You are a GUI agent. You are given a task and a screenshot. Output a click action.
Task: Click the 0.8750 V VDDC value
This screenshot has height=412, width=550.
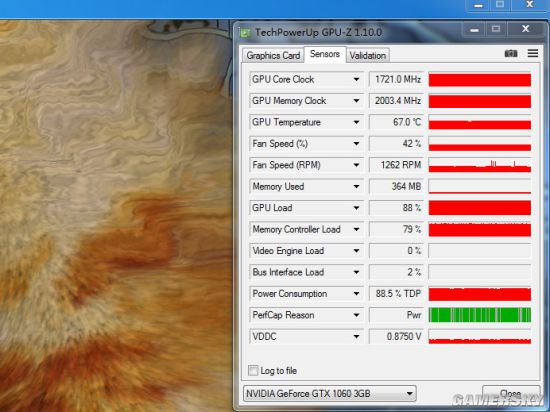point(396,337)
